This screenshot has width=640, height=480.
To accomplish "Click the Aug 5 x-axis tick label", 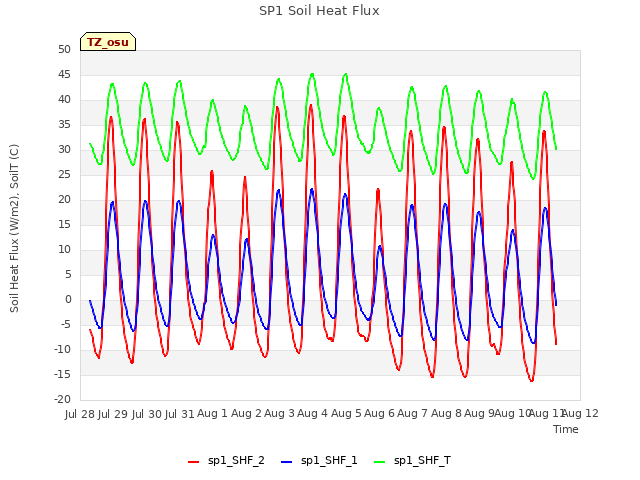I will 346,413.
